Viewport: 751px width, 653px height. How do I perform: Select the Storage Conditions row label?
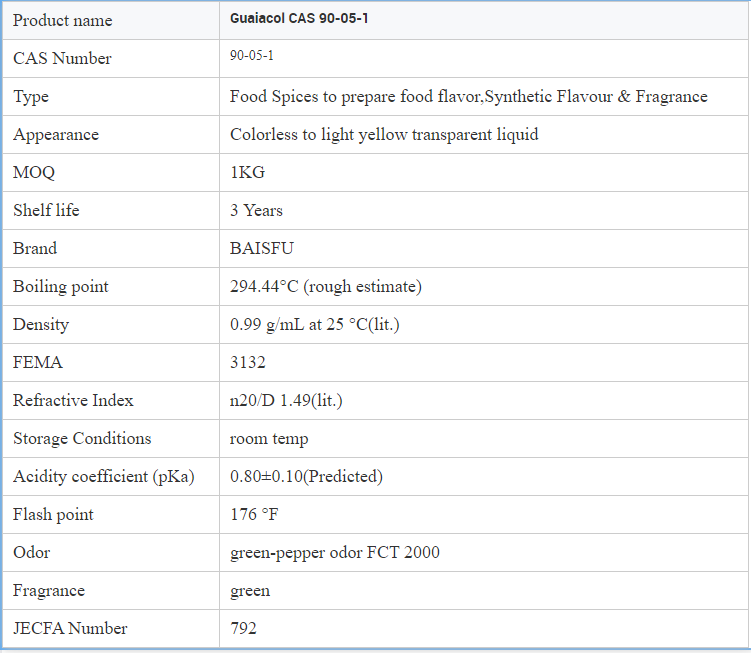coord(82,439)
